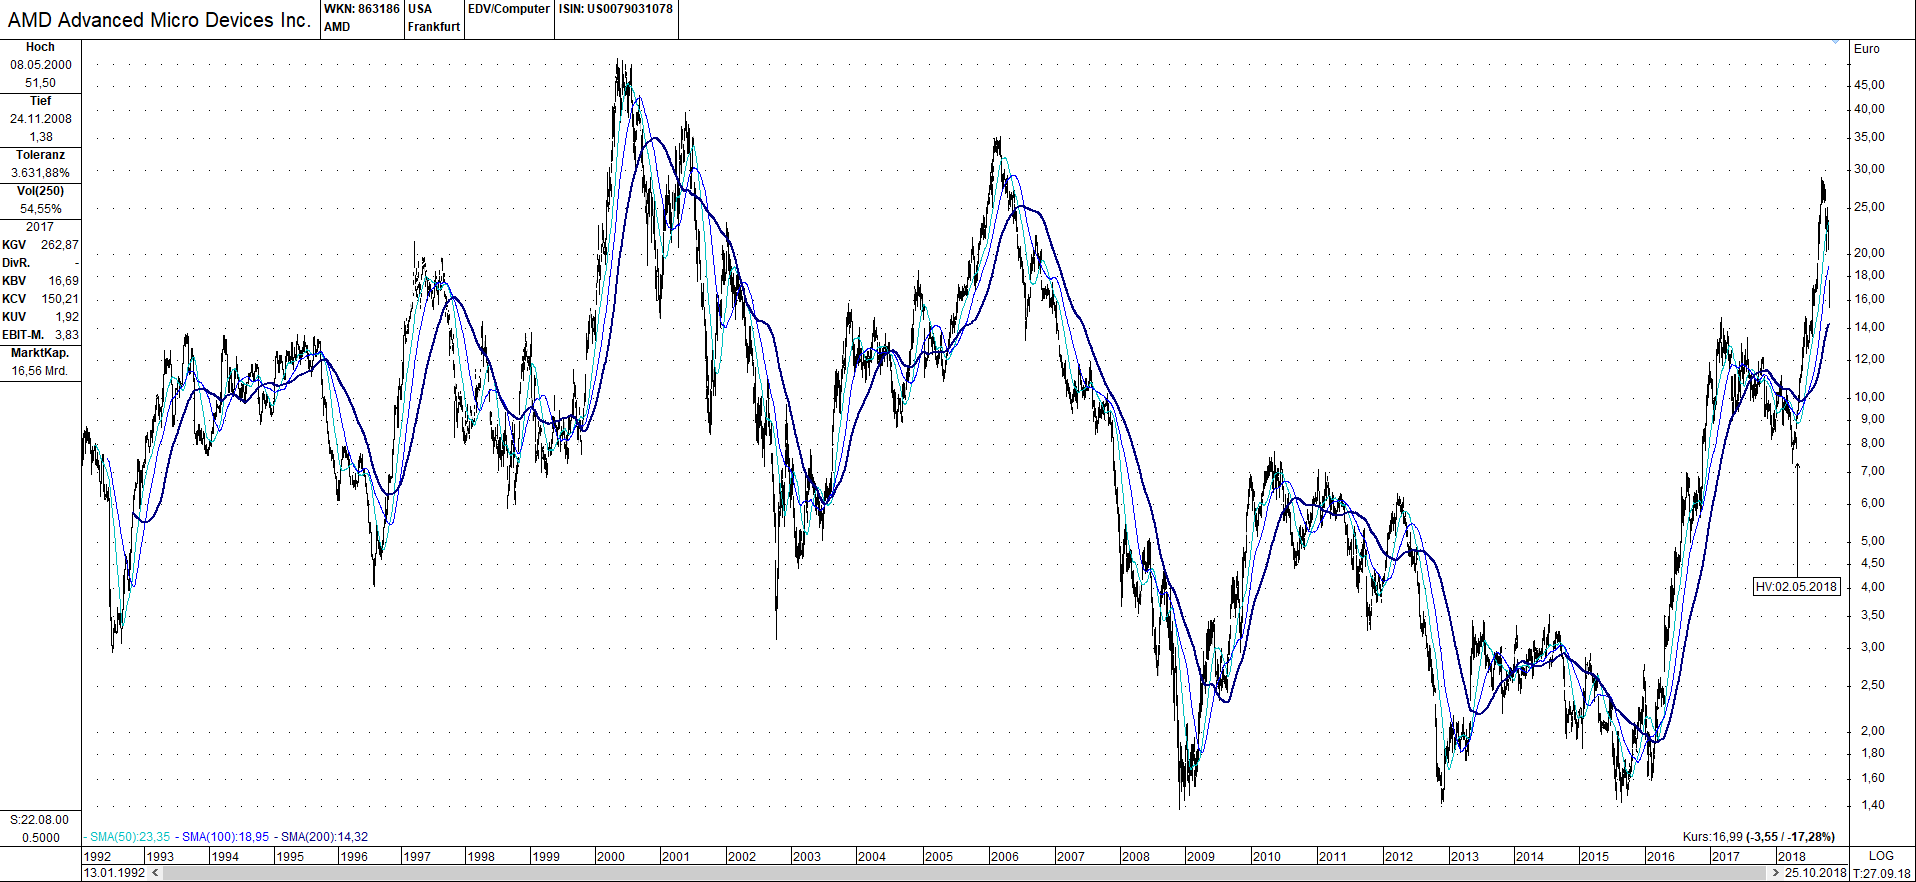1916x882 pixels.
Task: Click the 1992 year on the time axis
Action: (98, 857)
